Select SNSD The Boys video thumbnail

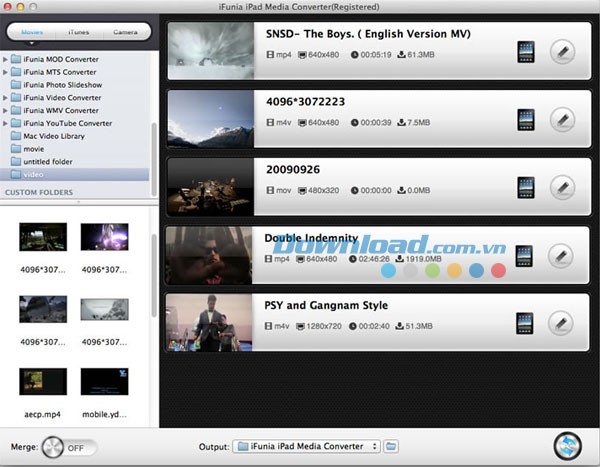[211, 51]
